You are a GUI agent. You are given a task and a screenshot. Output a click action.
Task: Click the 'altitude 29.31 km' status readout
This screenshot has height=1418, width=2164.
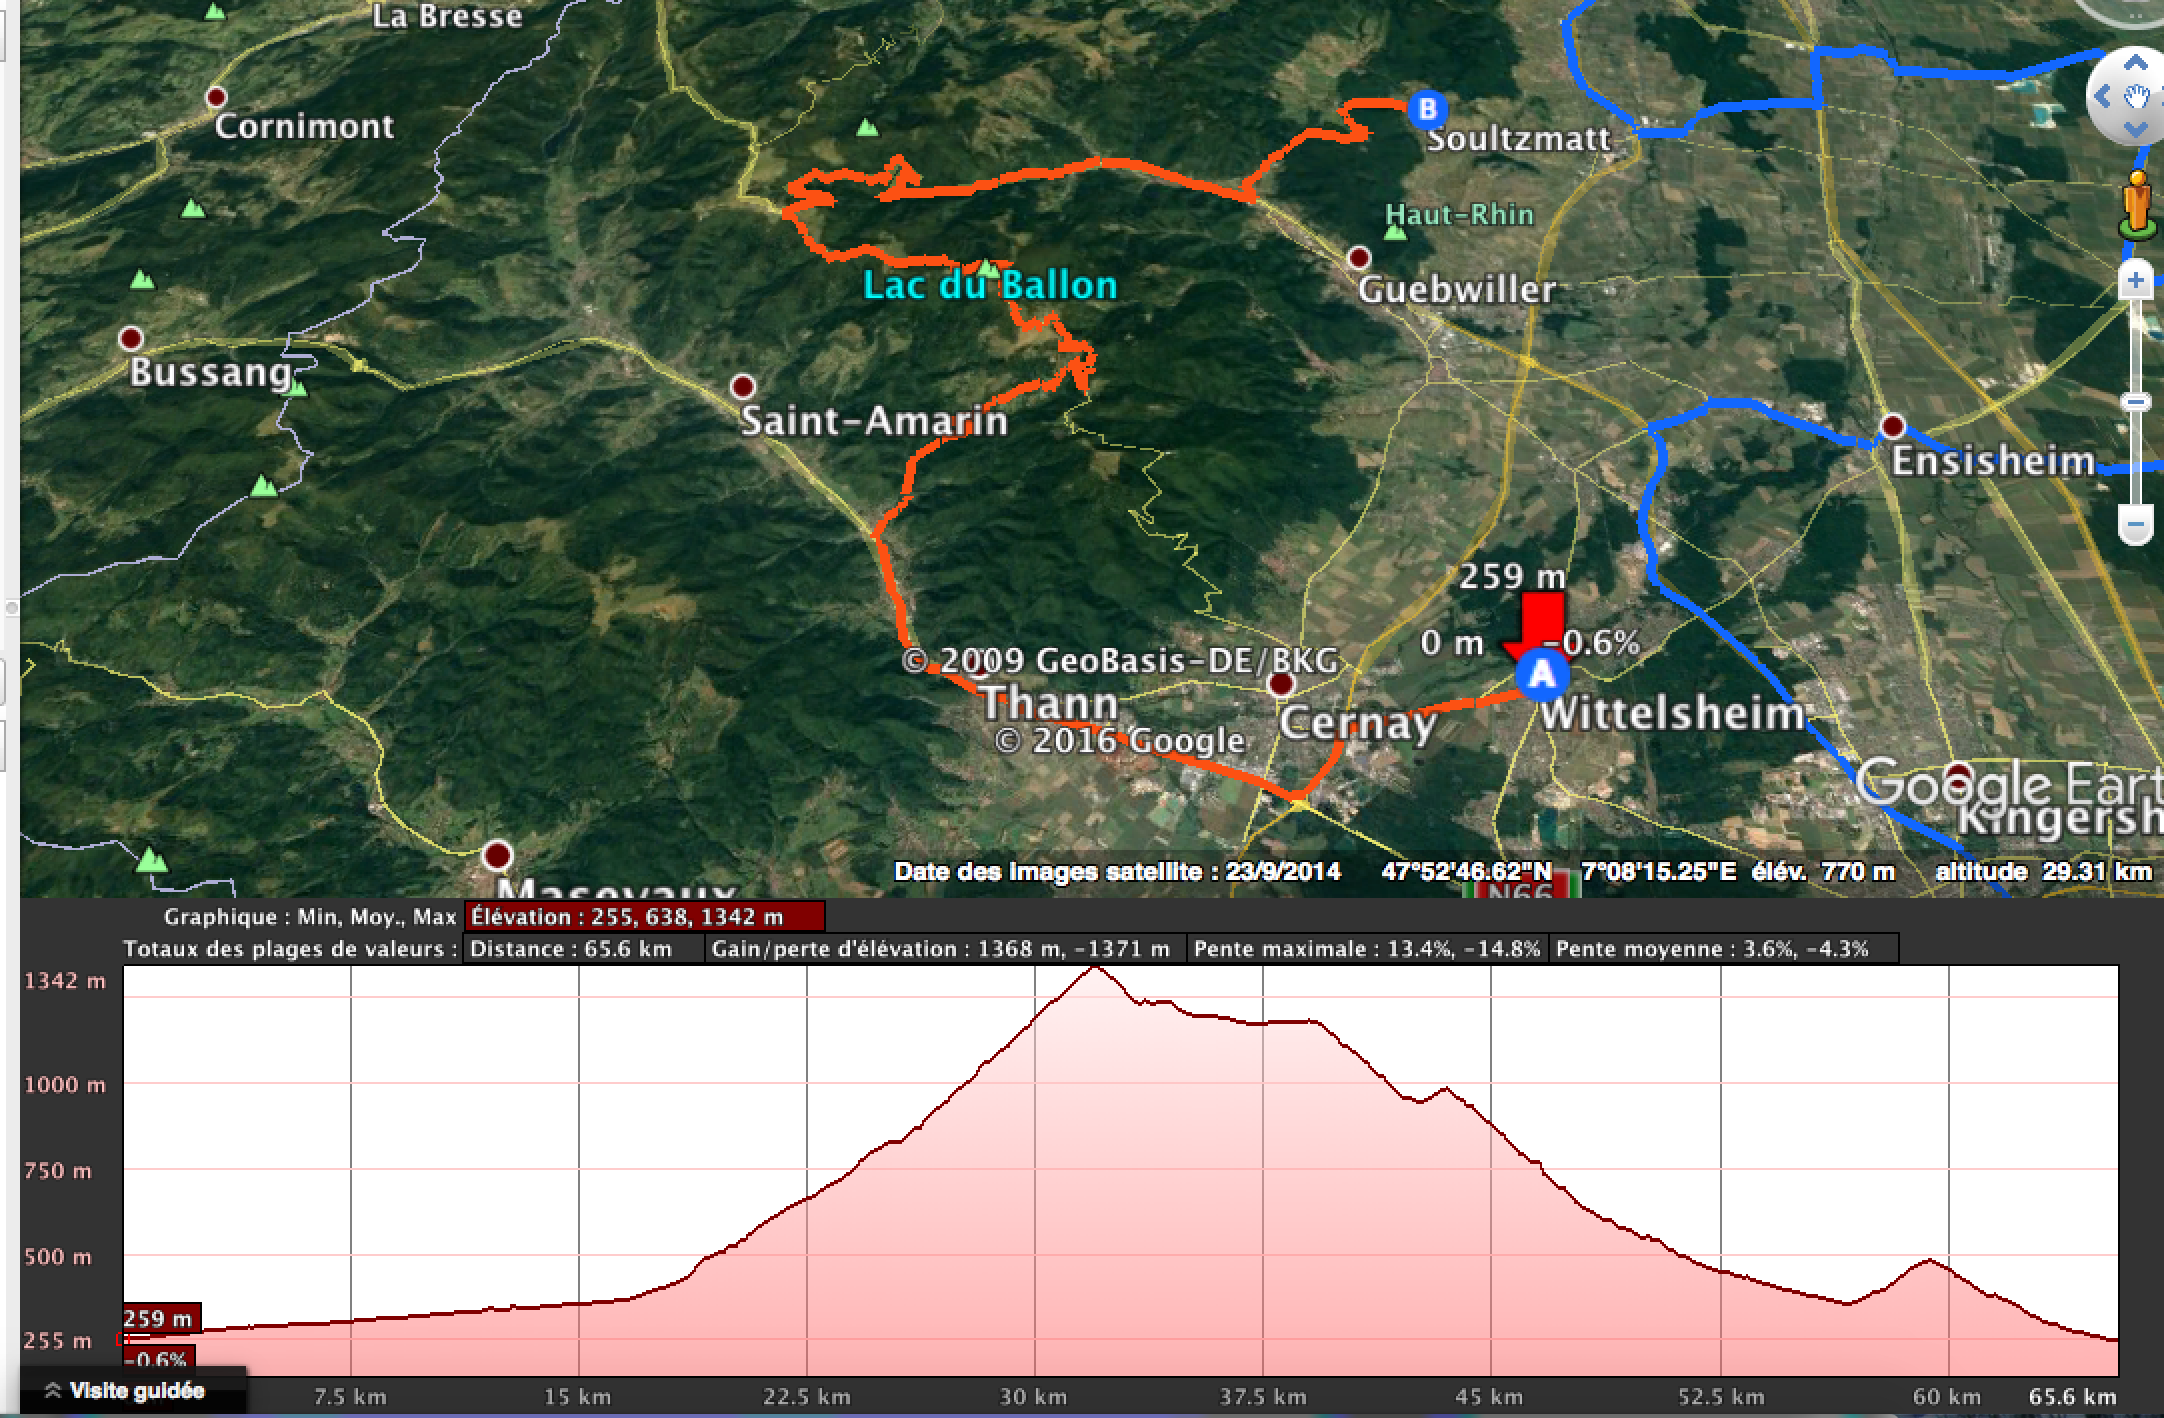pyautogui.click(x=2043, y=872)
